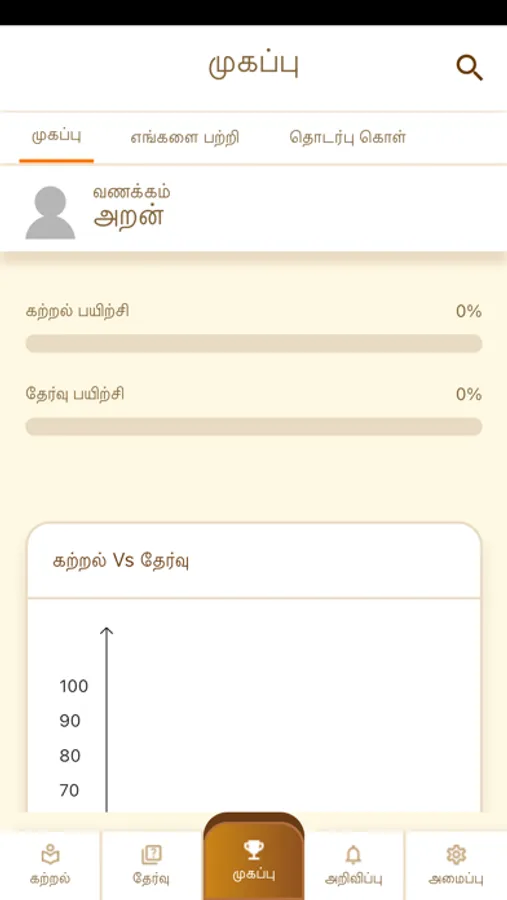This screenshot has height=900, width=507.
Task: Open search with the magnifier icon
Action: pos(469,68)
